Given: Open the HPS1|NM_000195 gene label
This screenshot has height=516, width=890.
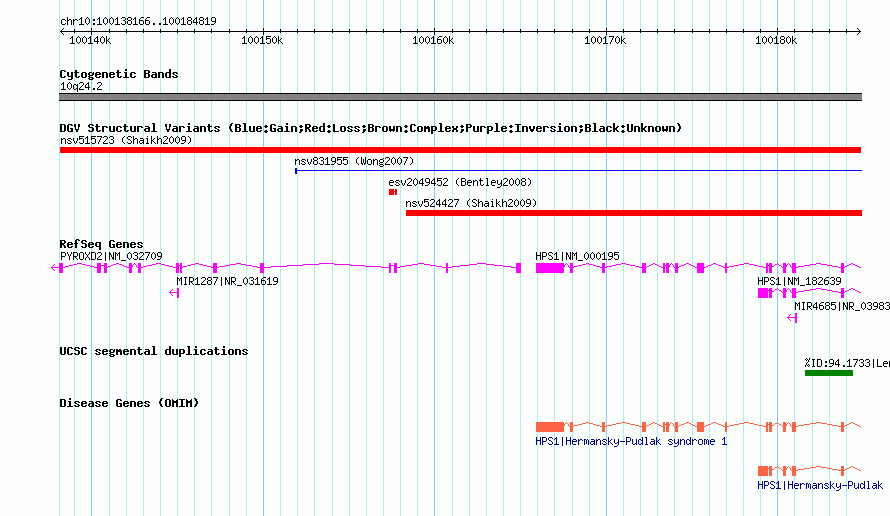Looking at the screenshot, I should 577,256.
